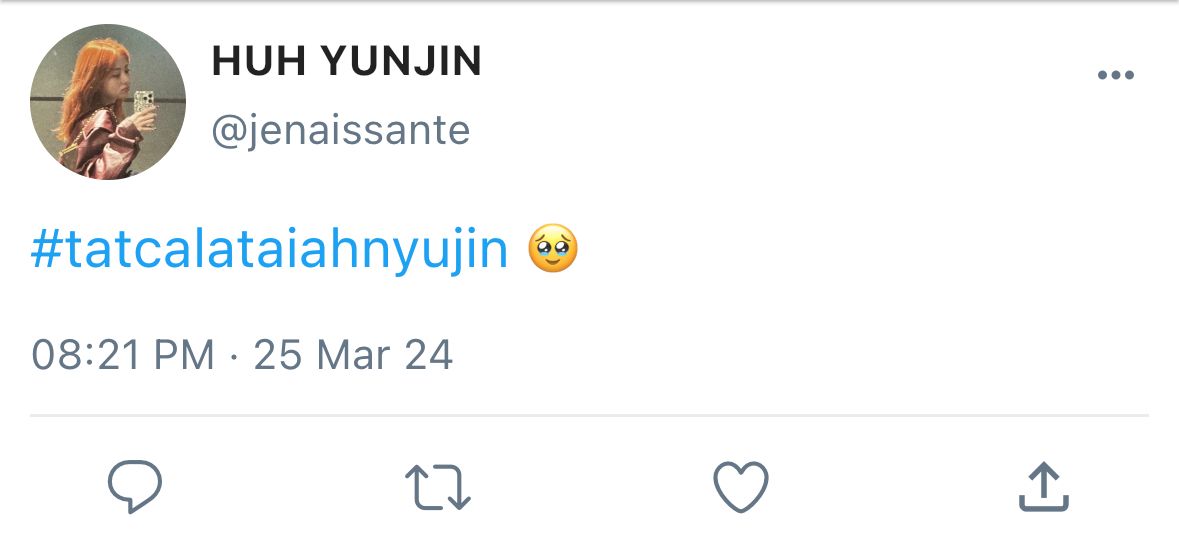Image resolution: width=1179 pixels, height=552 pixels.
Task: Open the three-dot more options menu
Action: [x=1116, y=74]
